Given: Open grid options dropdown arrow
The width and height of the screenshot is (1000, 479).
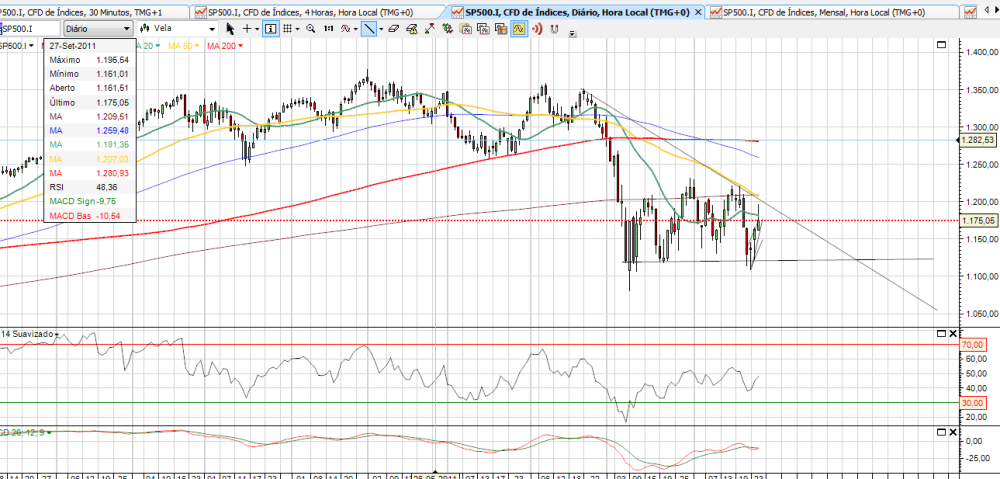Looking at the screenshot, I should [298, 29].
